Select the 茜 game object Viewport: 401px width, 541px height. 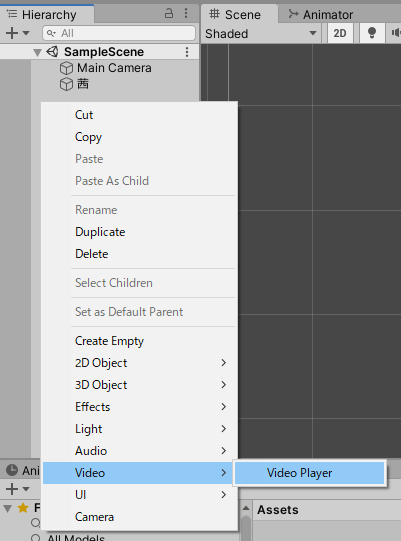82,84
